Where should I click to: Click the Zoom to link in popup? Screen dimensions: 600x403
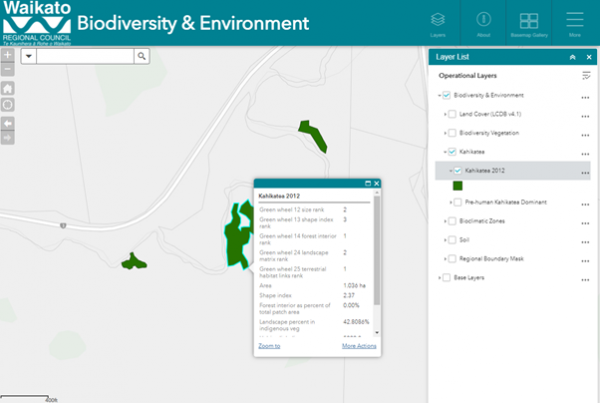pyautogui.click(x=268, y=345)
